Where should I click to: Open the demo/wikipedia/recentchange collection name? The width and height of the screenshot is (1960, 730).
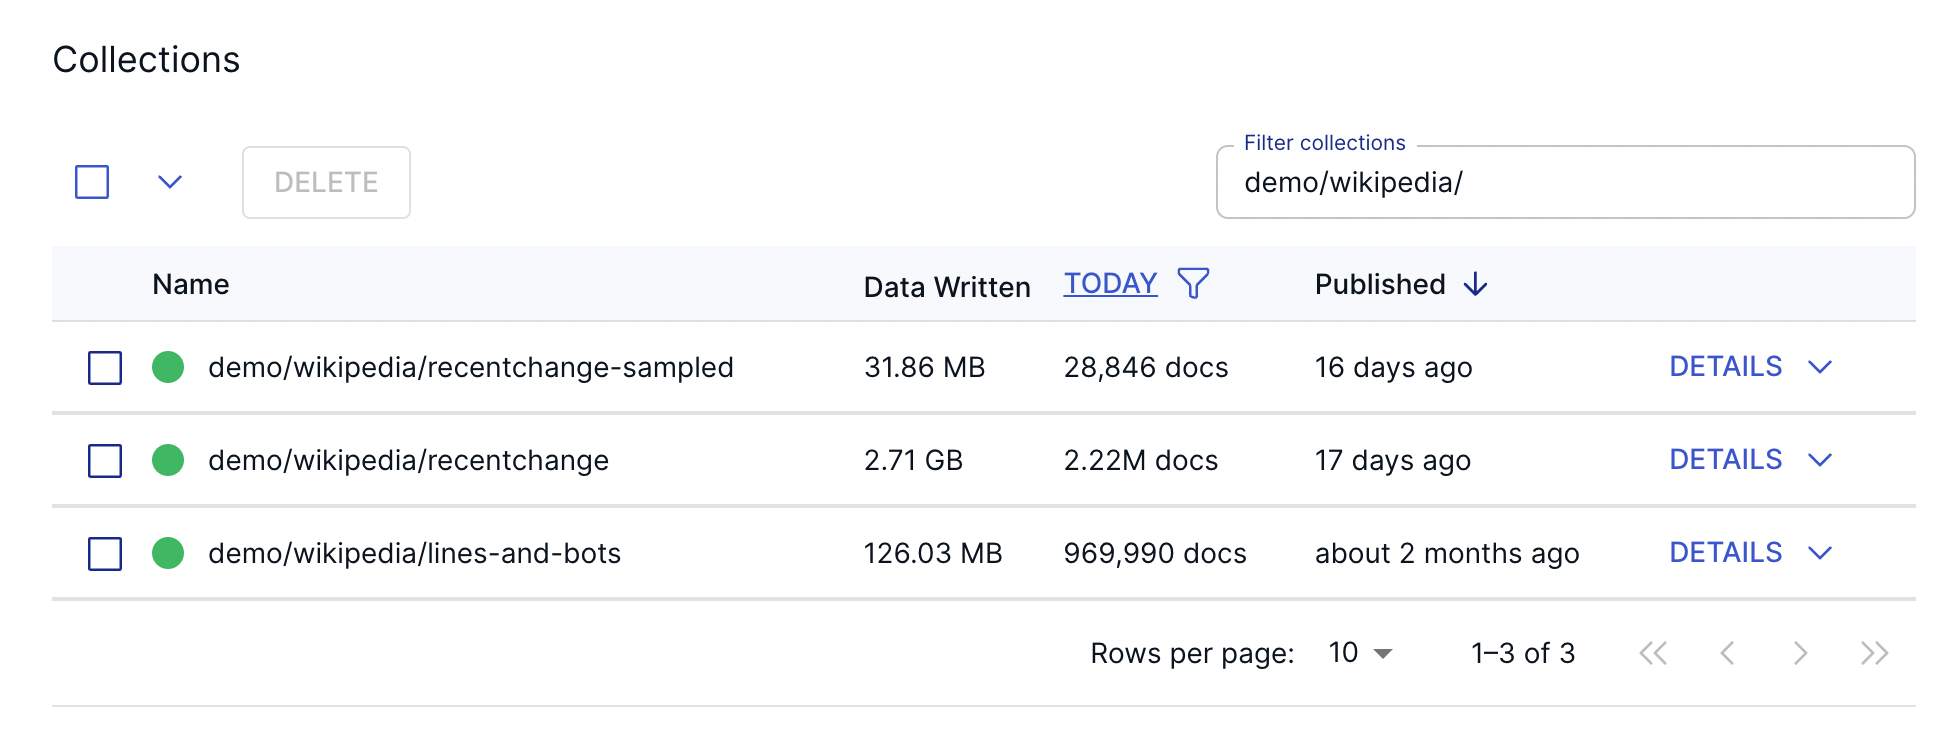click(x=408, y=460)
